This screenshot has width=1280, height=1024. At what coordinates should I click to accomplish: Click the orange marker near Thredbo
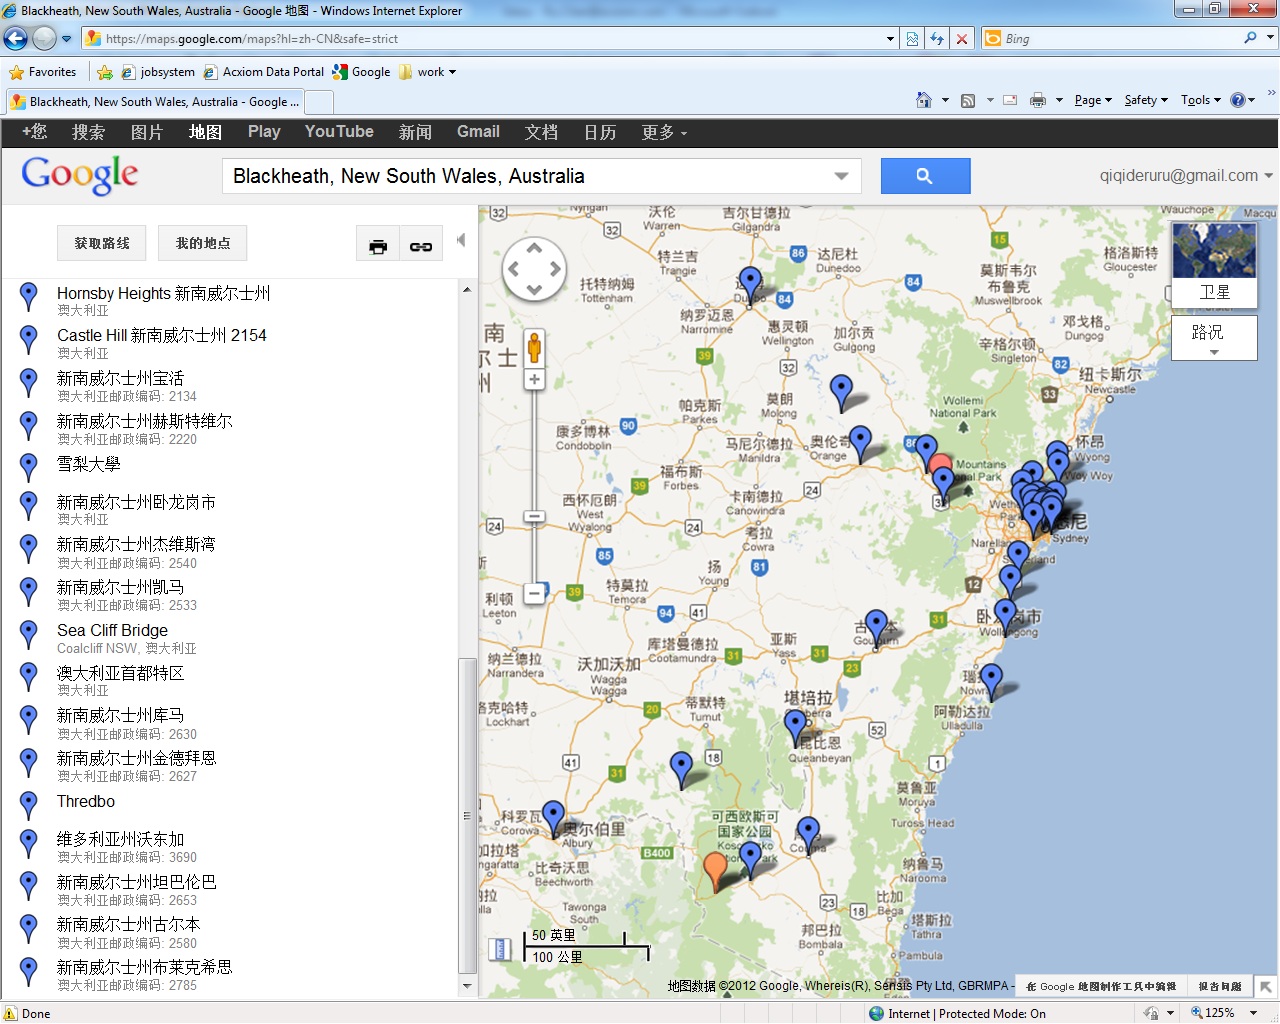point(715,872)
